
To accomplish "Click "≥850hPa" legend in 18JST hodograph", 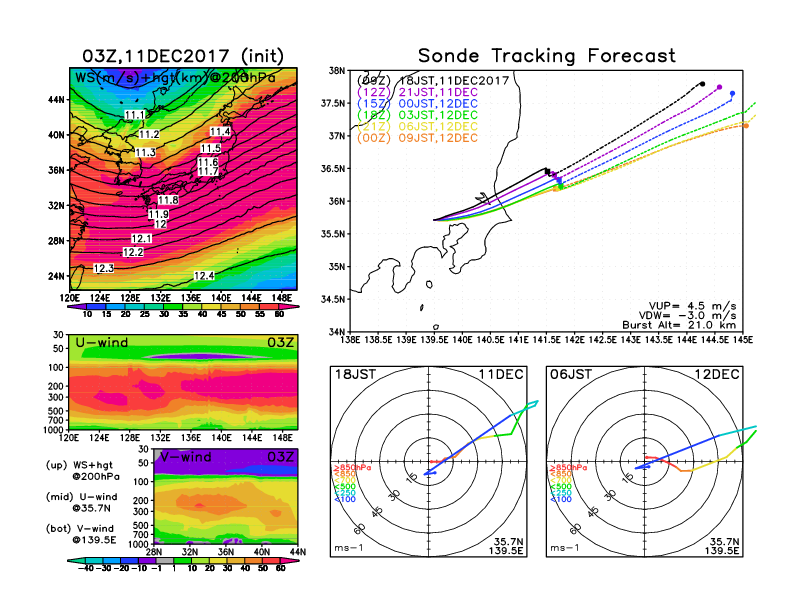I will click(353, 468).
